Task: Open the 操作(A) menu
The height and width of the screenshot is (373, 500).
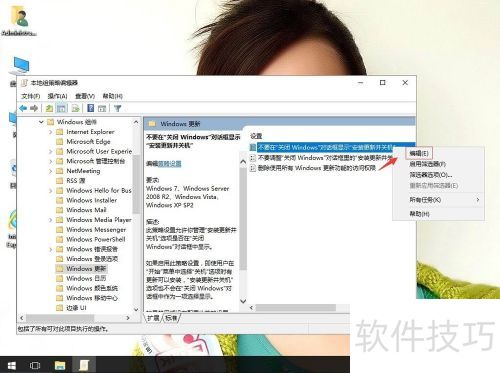Action: tap(57, 96)
